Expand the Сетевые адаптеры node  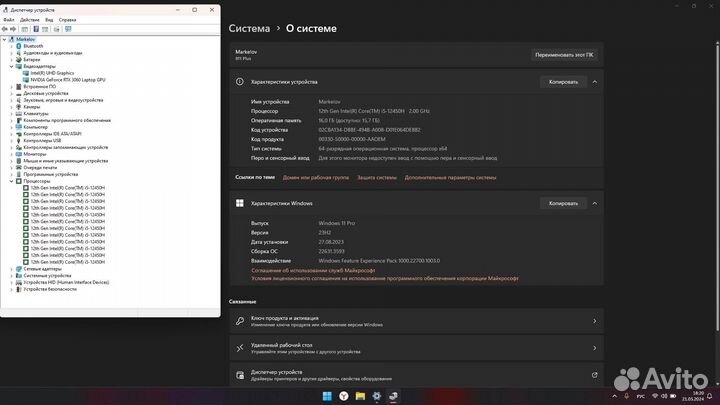pos(11,269)
